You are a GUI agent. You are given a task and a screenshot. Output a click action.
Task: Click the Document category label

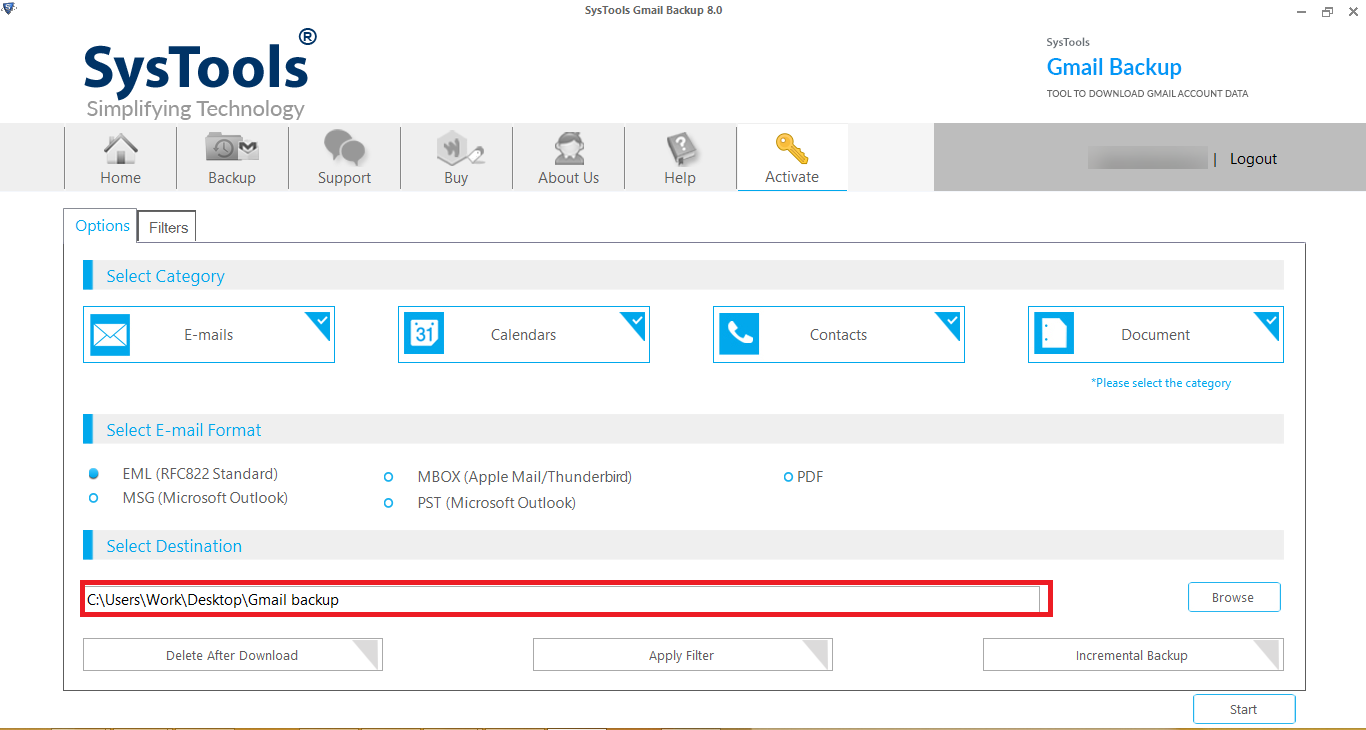tap(1156, 335)
